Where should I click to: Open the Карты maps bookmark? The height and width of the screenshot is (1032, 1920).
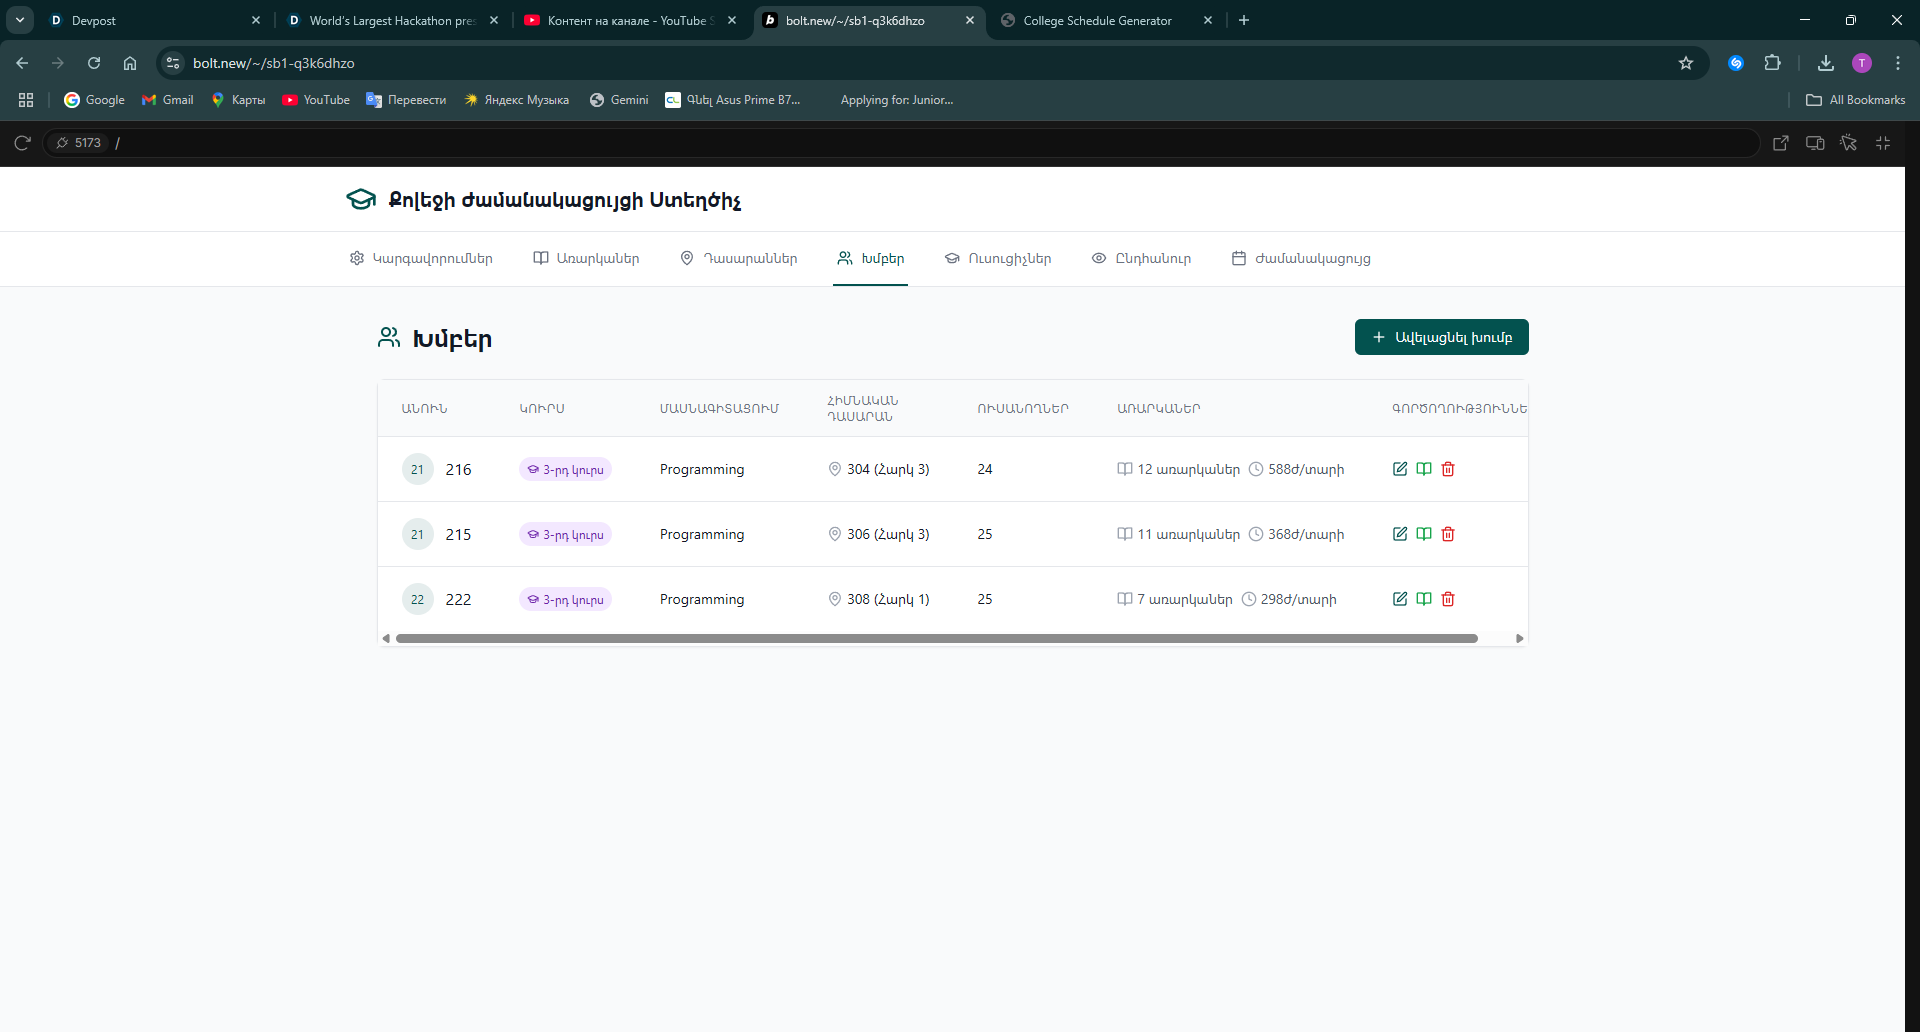[238, 100]
